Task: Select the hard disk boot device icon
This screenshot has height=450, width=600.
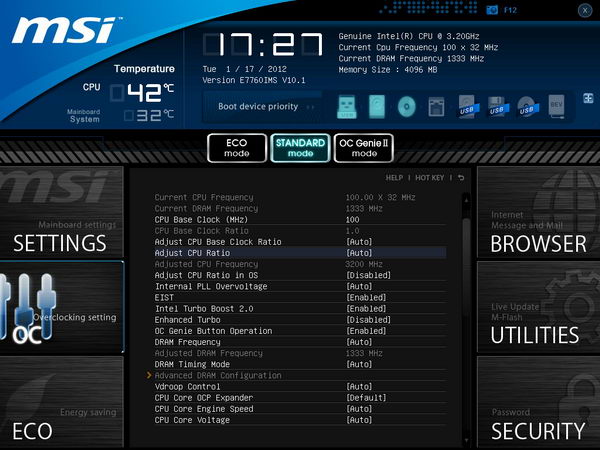Action: [377, 106]
